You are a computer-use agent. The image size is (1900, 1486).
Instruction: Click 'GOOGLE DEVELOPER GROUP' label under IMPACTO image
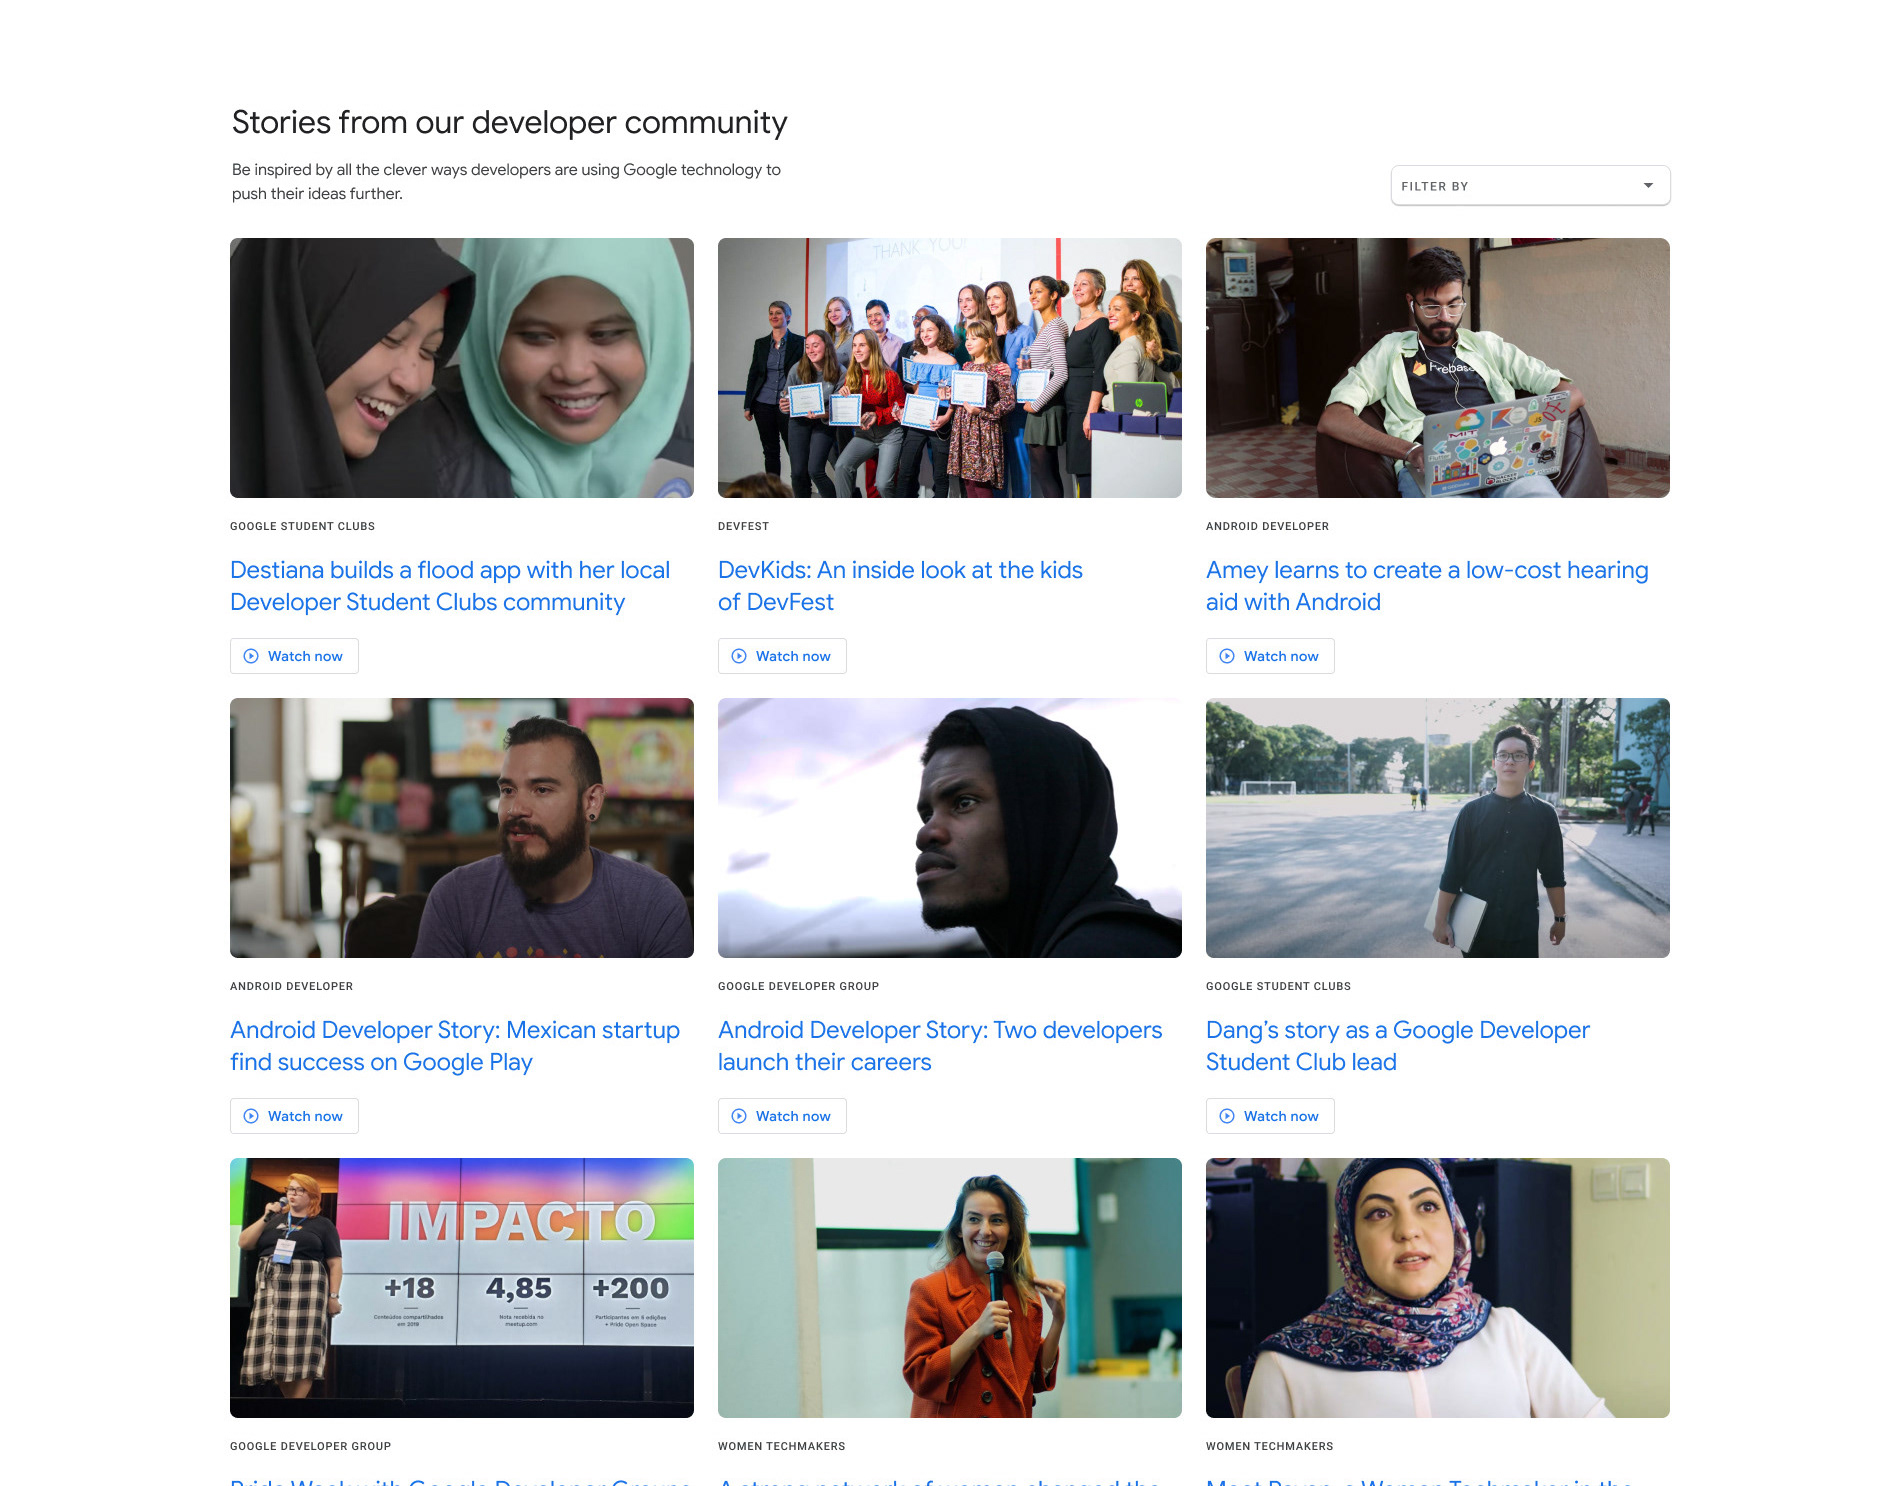pyautogui.click(x=310, y=1446)
